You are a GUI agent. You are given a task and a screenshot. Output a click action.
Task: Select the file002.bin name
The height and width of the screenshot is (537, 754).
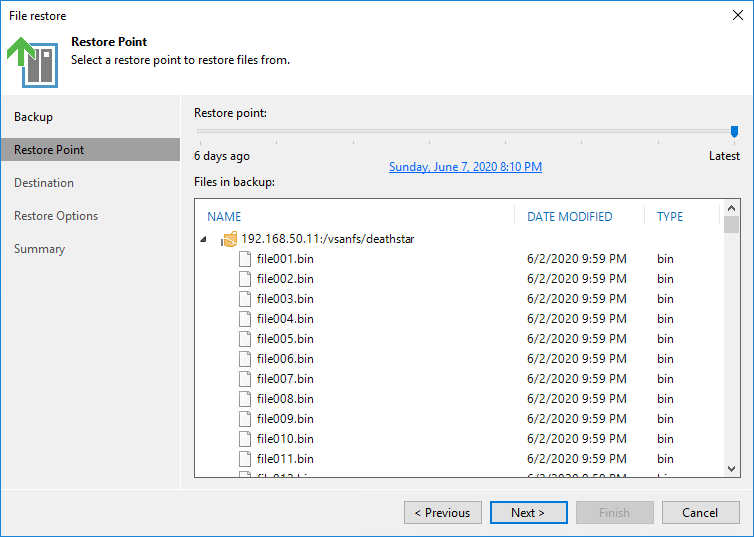point(285,279)
